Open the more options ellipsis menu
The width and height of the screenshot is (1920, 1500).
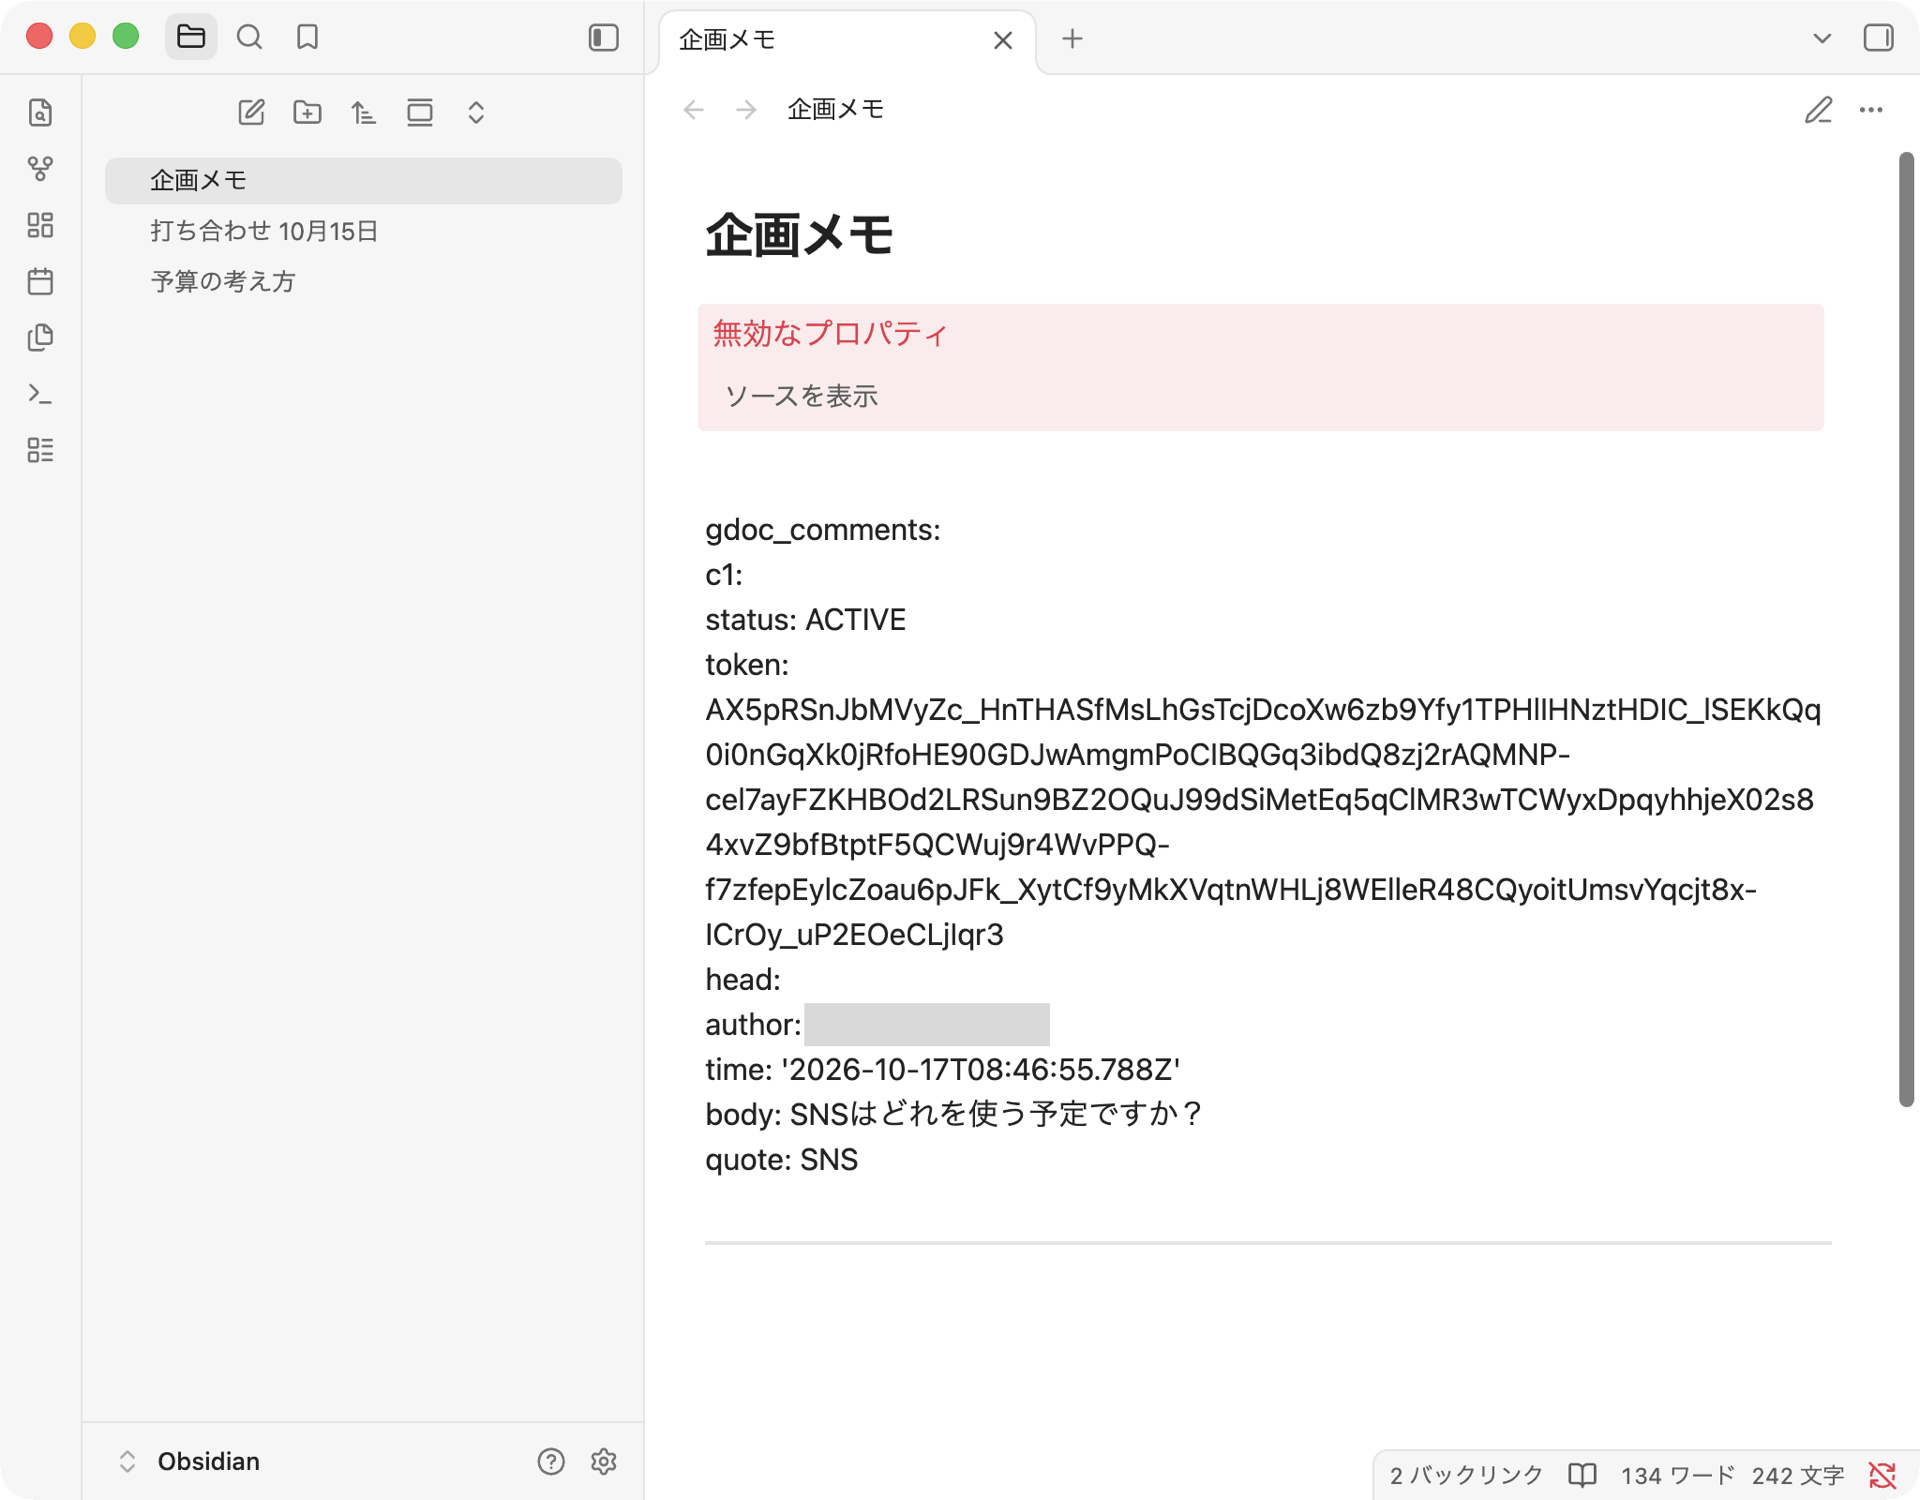click(x=1871, y=109)
